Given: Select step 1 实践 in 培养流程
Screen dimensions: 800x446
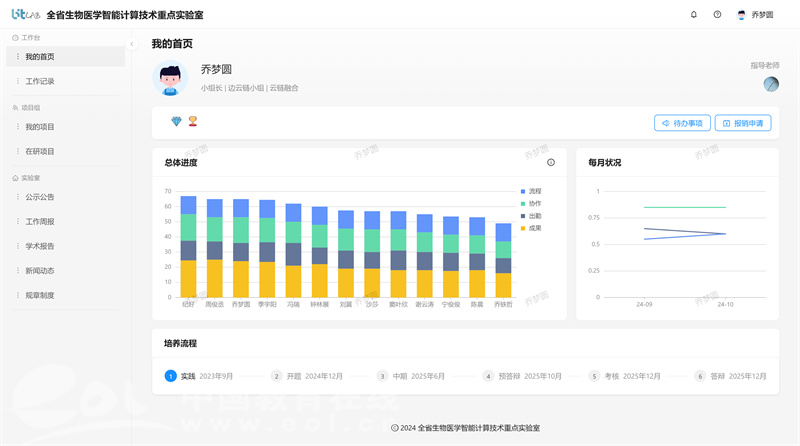Looking at the screenshot, I should 198,376.
